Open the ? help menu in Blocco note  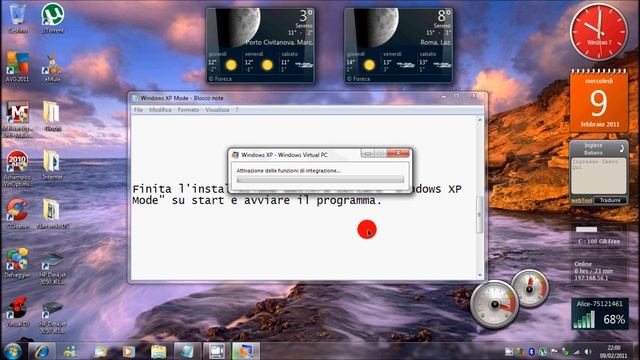pyautogui.click(x=237, y=110)
